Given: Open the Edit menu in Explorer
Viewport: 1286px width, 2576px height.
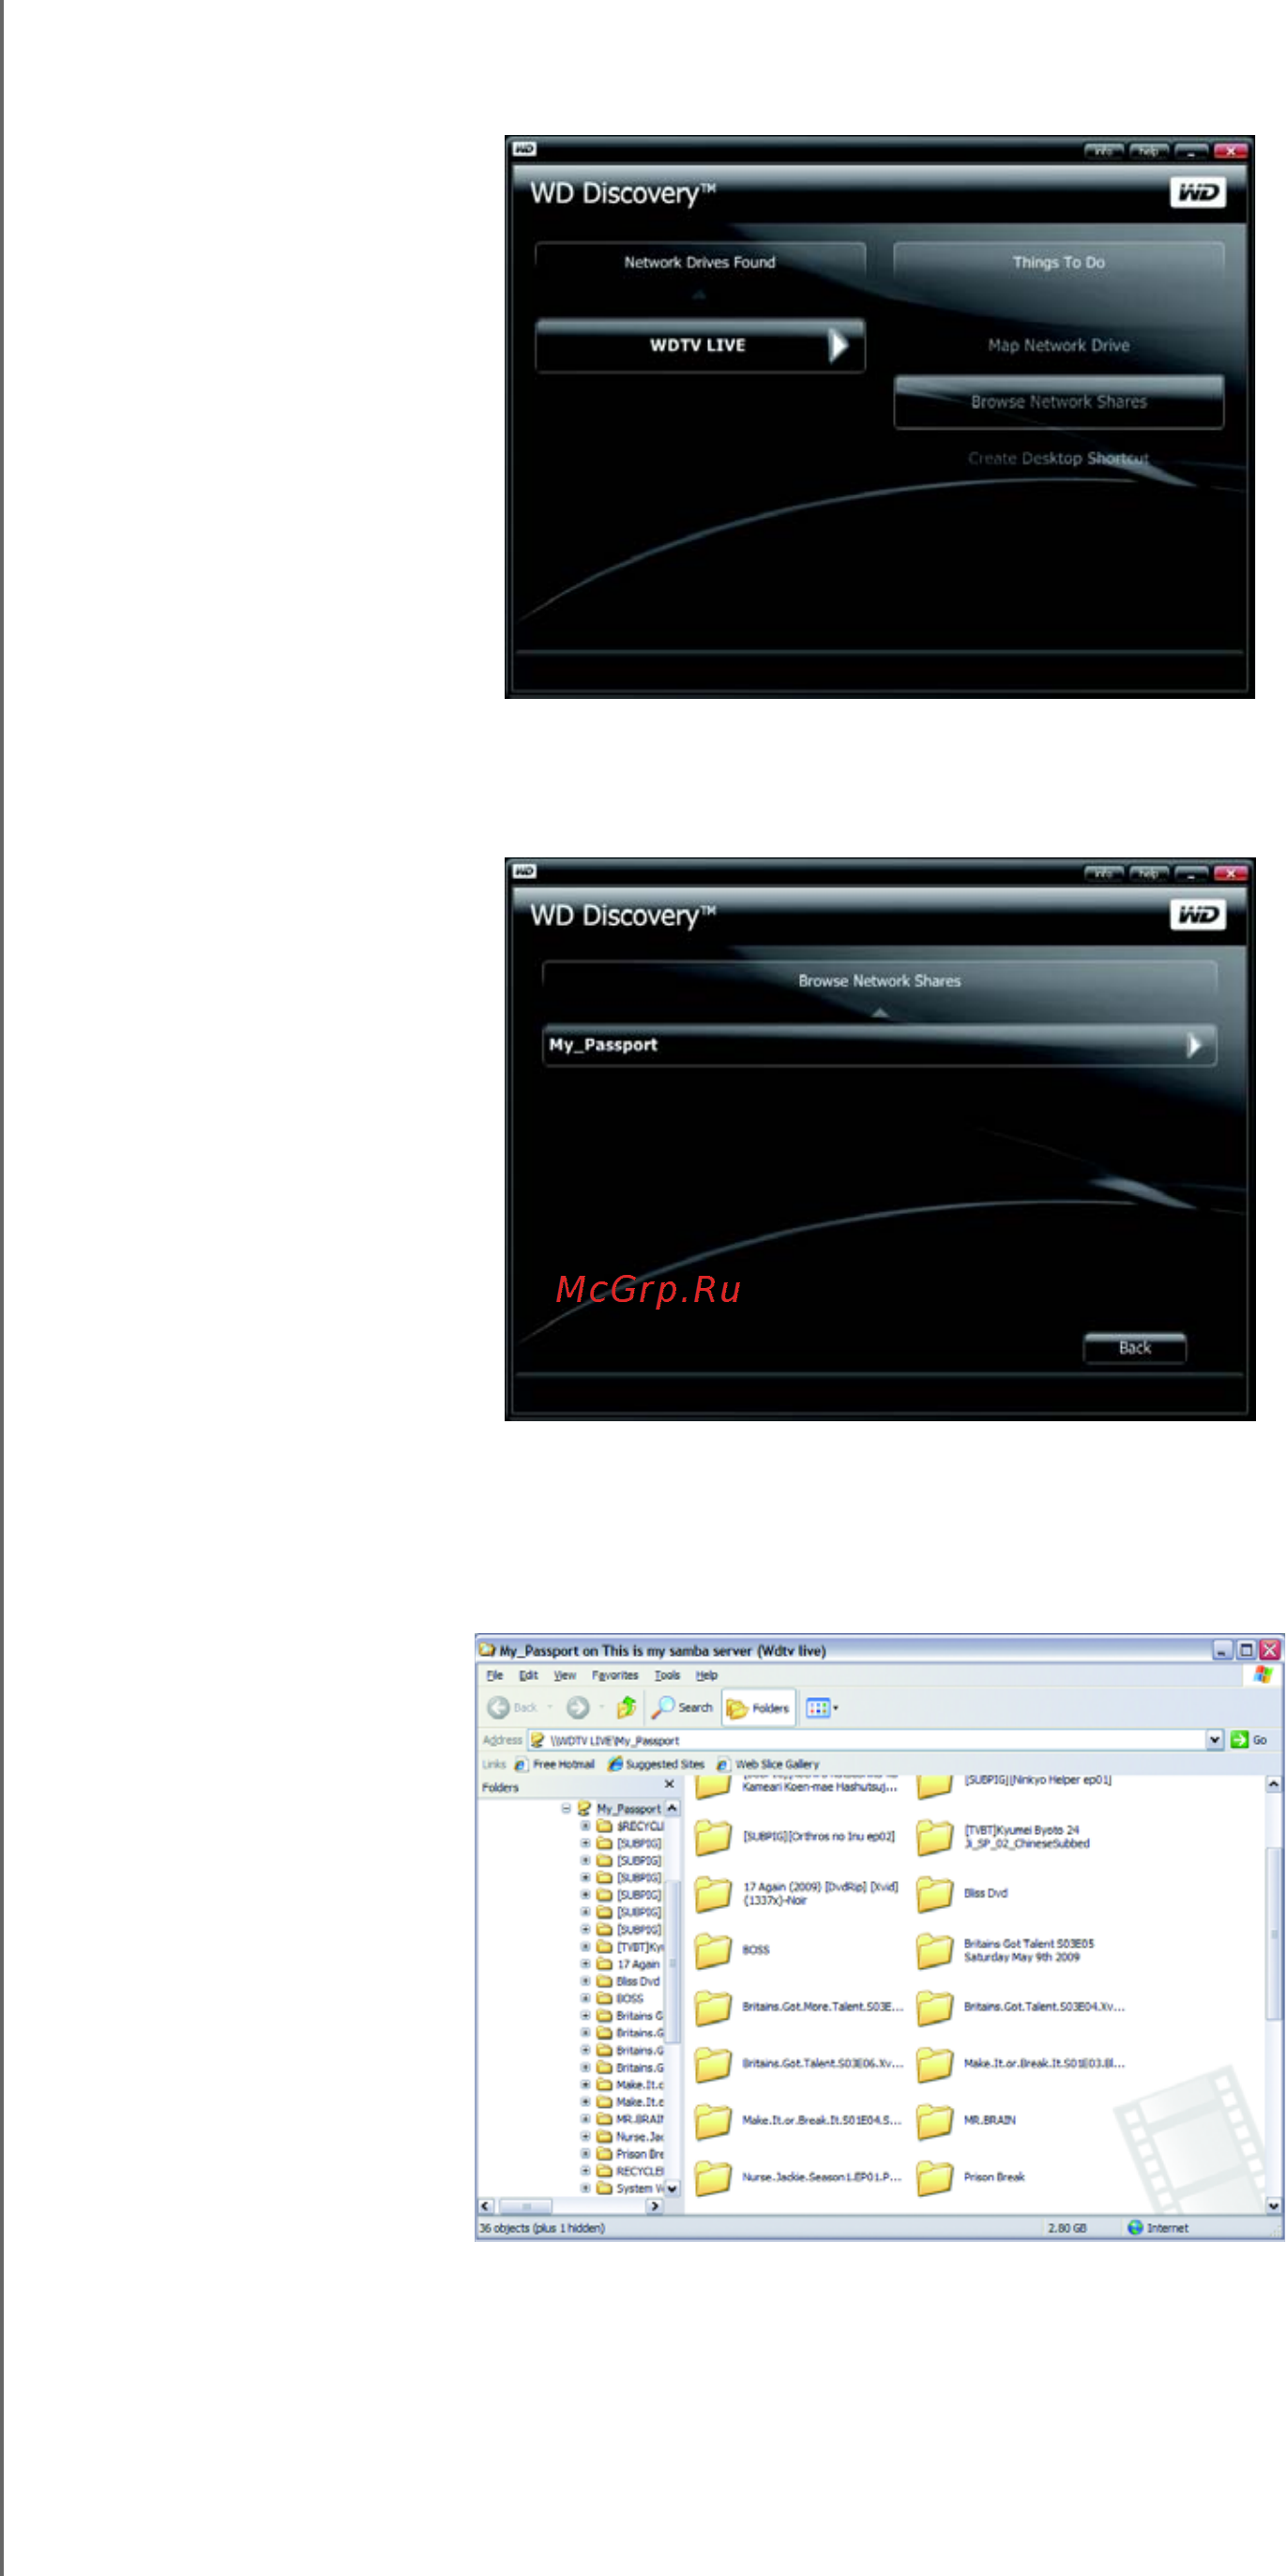Looking at the screenshot, I should click(x=529, y=1675).
